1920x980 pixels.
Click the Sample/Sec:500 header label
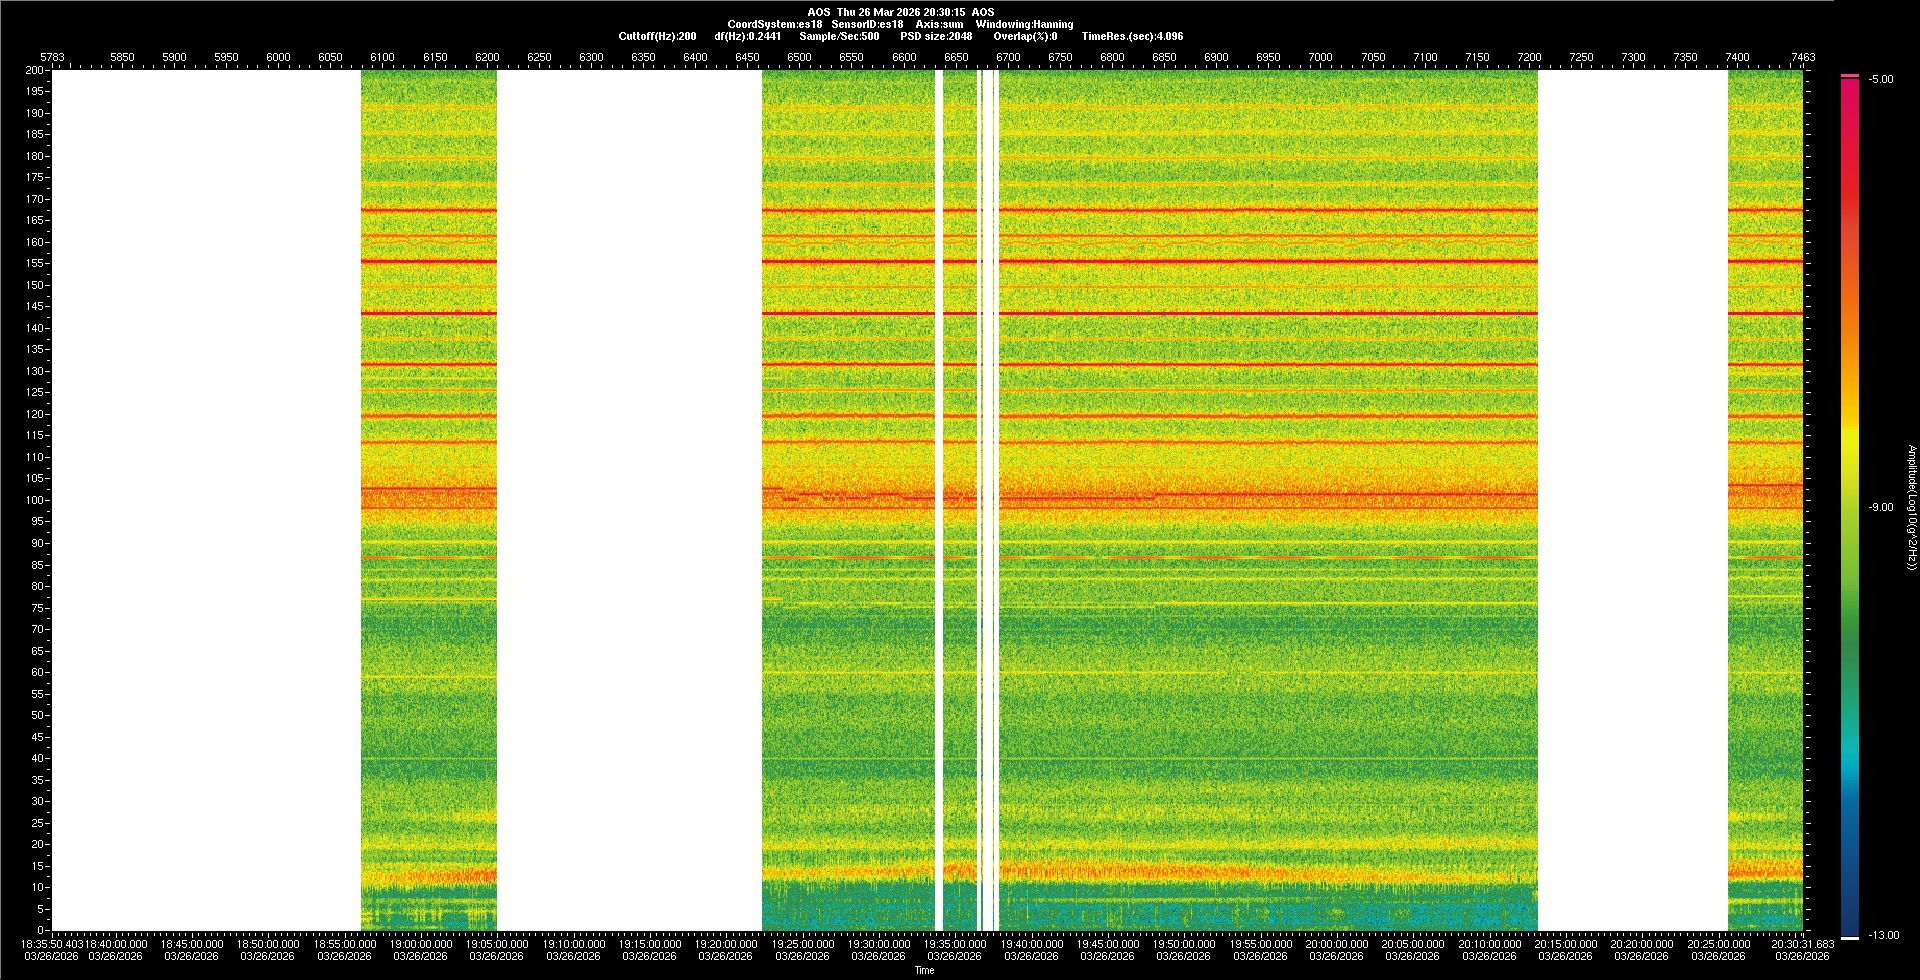pos(839,36)
